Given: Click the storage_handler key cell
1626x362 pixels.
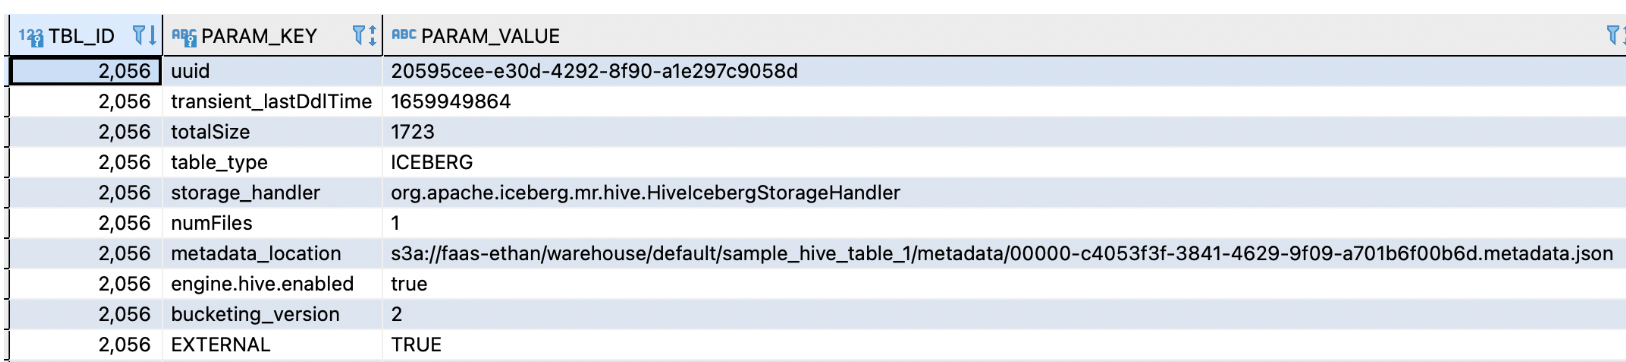Looking at the screenshot, I should pos(272,193).
